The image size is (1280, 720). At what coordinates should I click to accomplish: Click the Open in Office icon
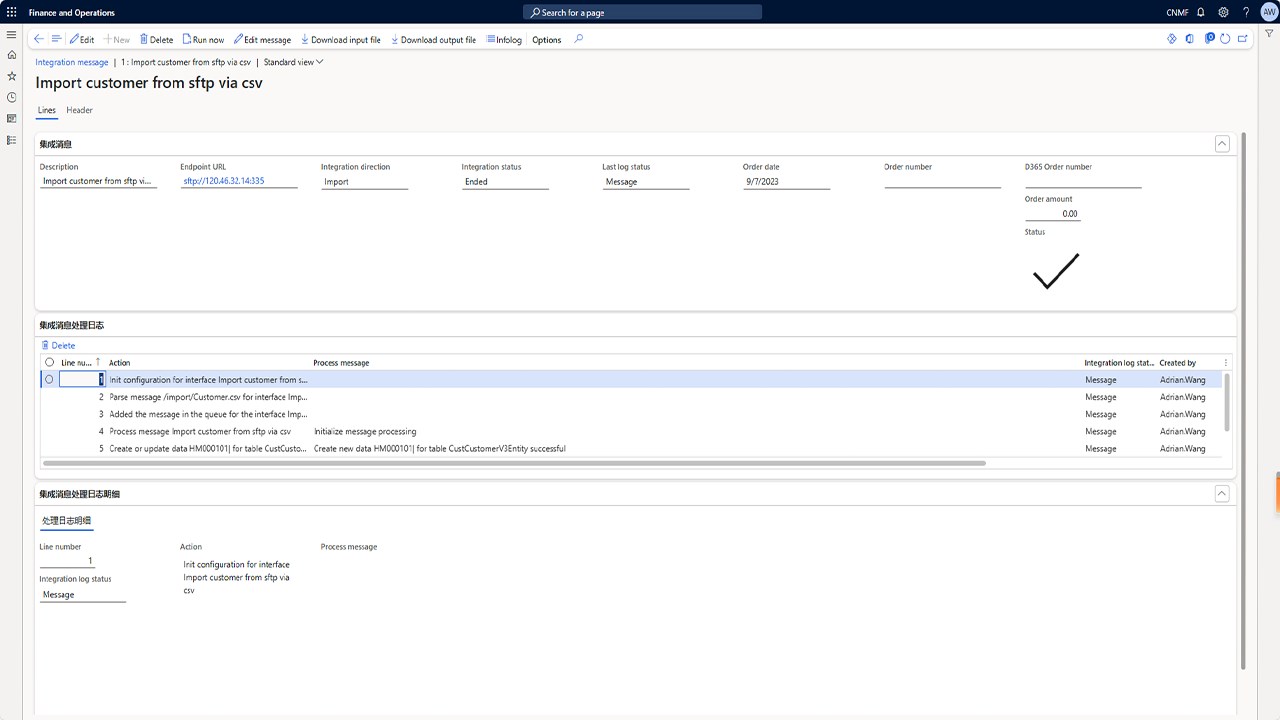[x=1190, y=39]
